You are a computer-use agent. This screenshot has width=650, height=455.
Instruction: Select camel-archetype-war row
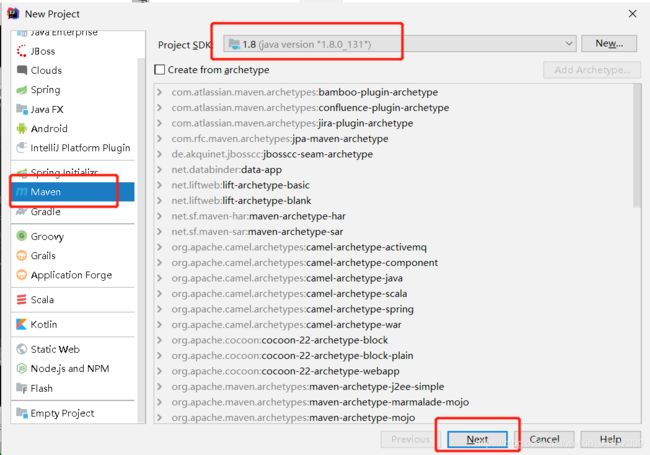pos(394,324)
